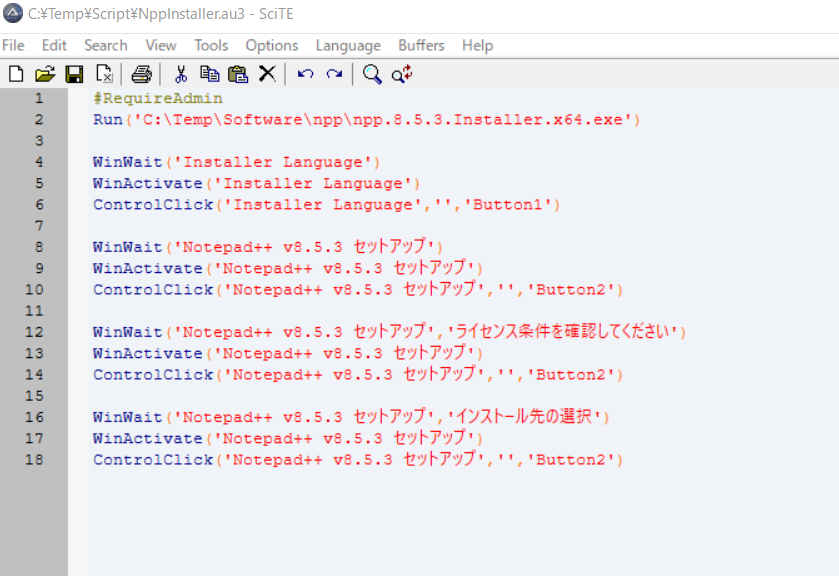Close the current file via toolbar icon
This screenshot has width=839, height=576.
[104, 74]
